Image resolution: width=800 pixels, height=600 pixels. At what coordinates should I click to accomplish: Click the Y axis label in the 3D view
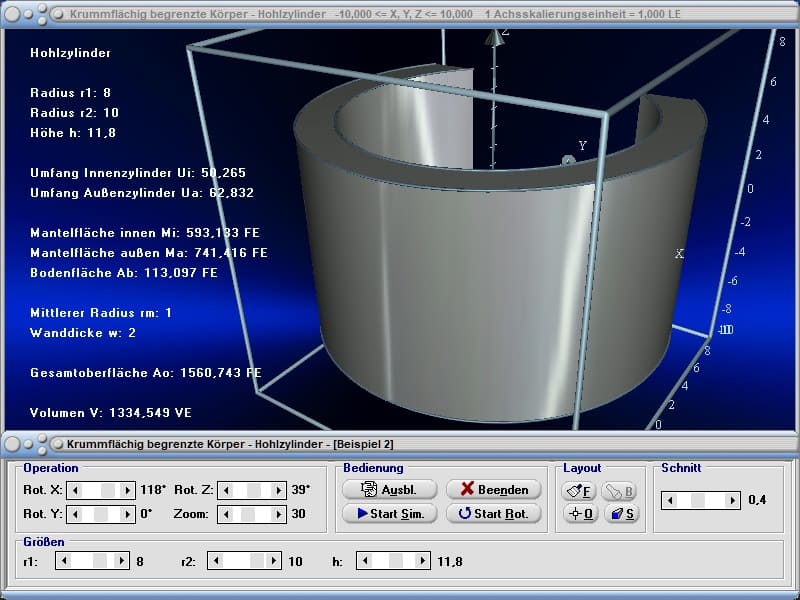(583, 146)
